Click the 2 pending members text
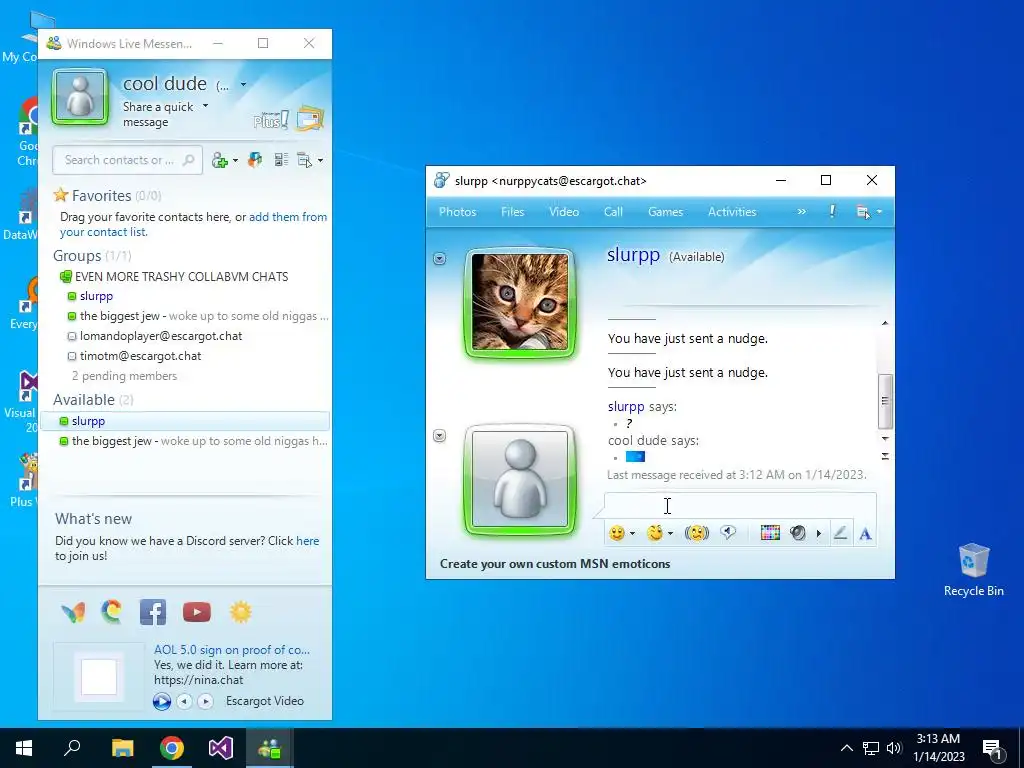The image size is (1024, 768). tap(124, 376)
